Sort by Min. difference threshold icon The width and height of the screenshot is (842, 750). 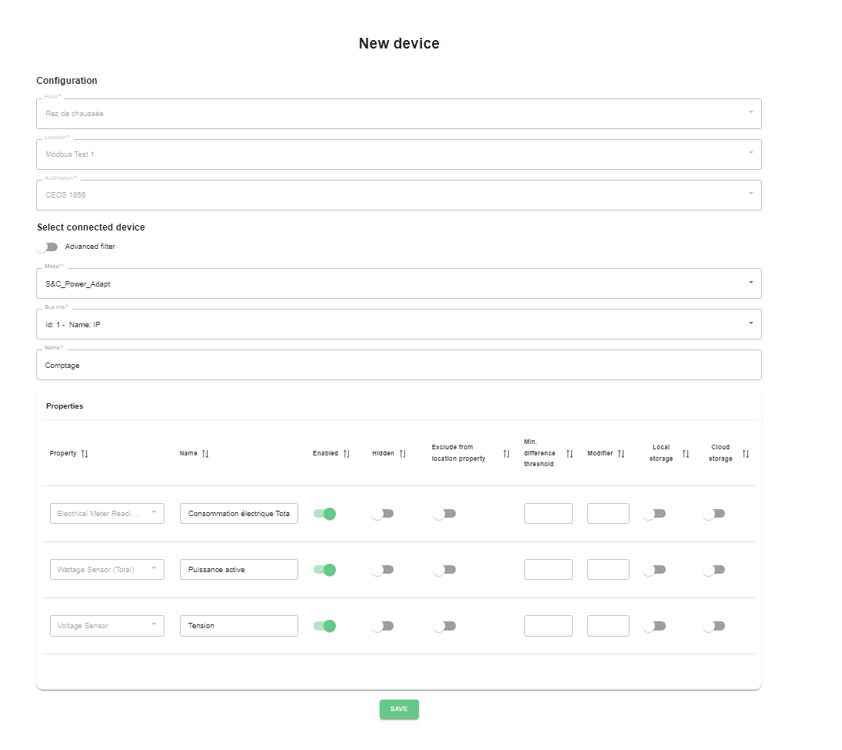pyautogui.click(x=569, y=454)
